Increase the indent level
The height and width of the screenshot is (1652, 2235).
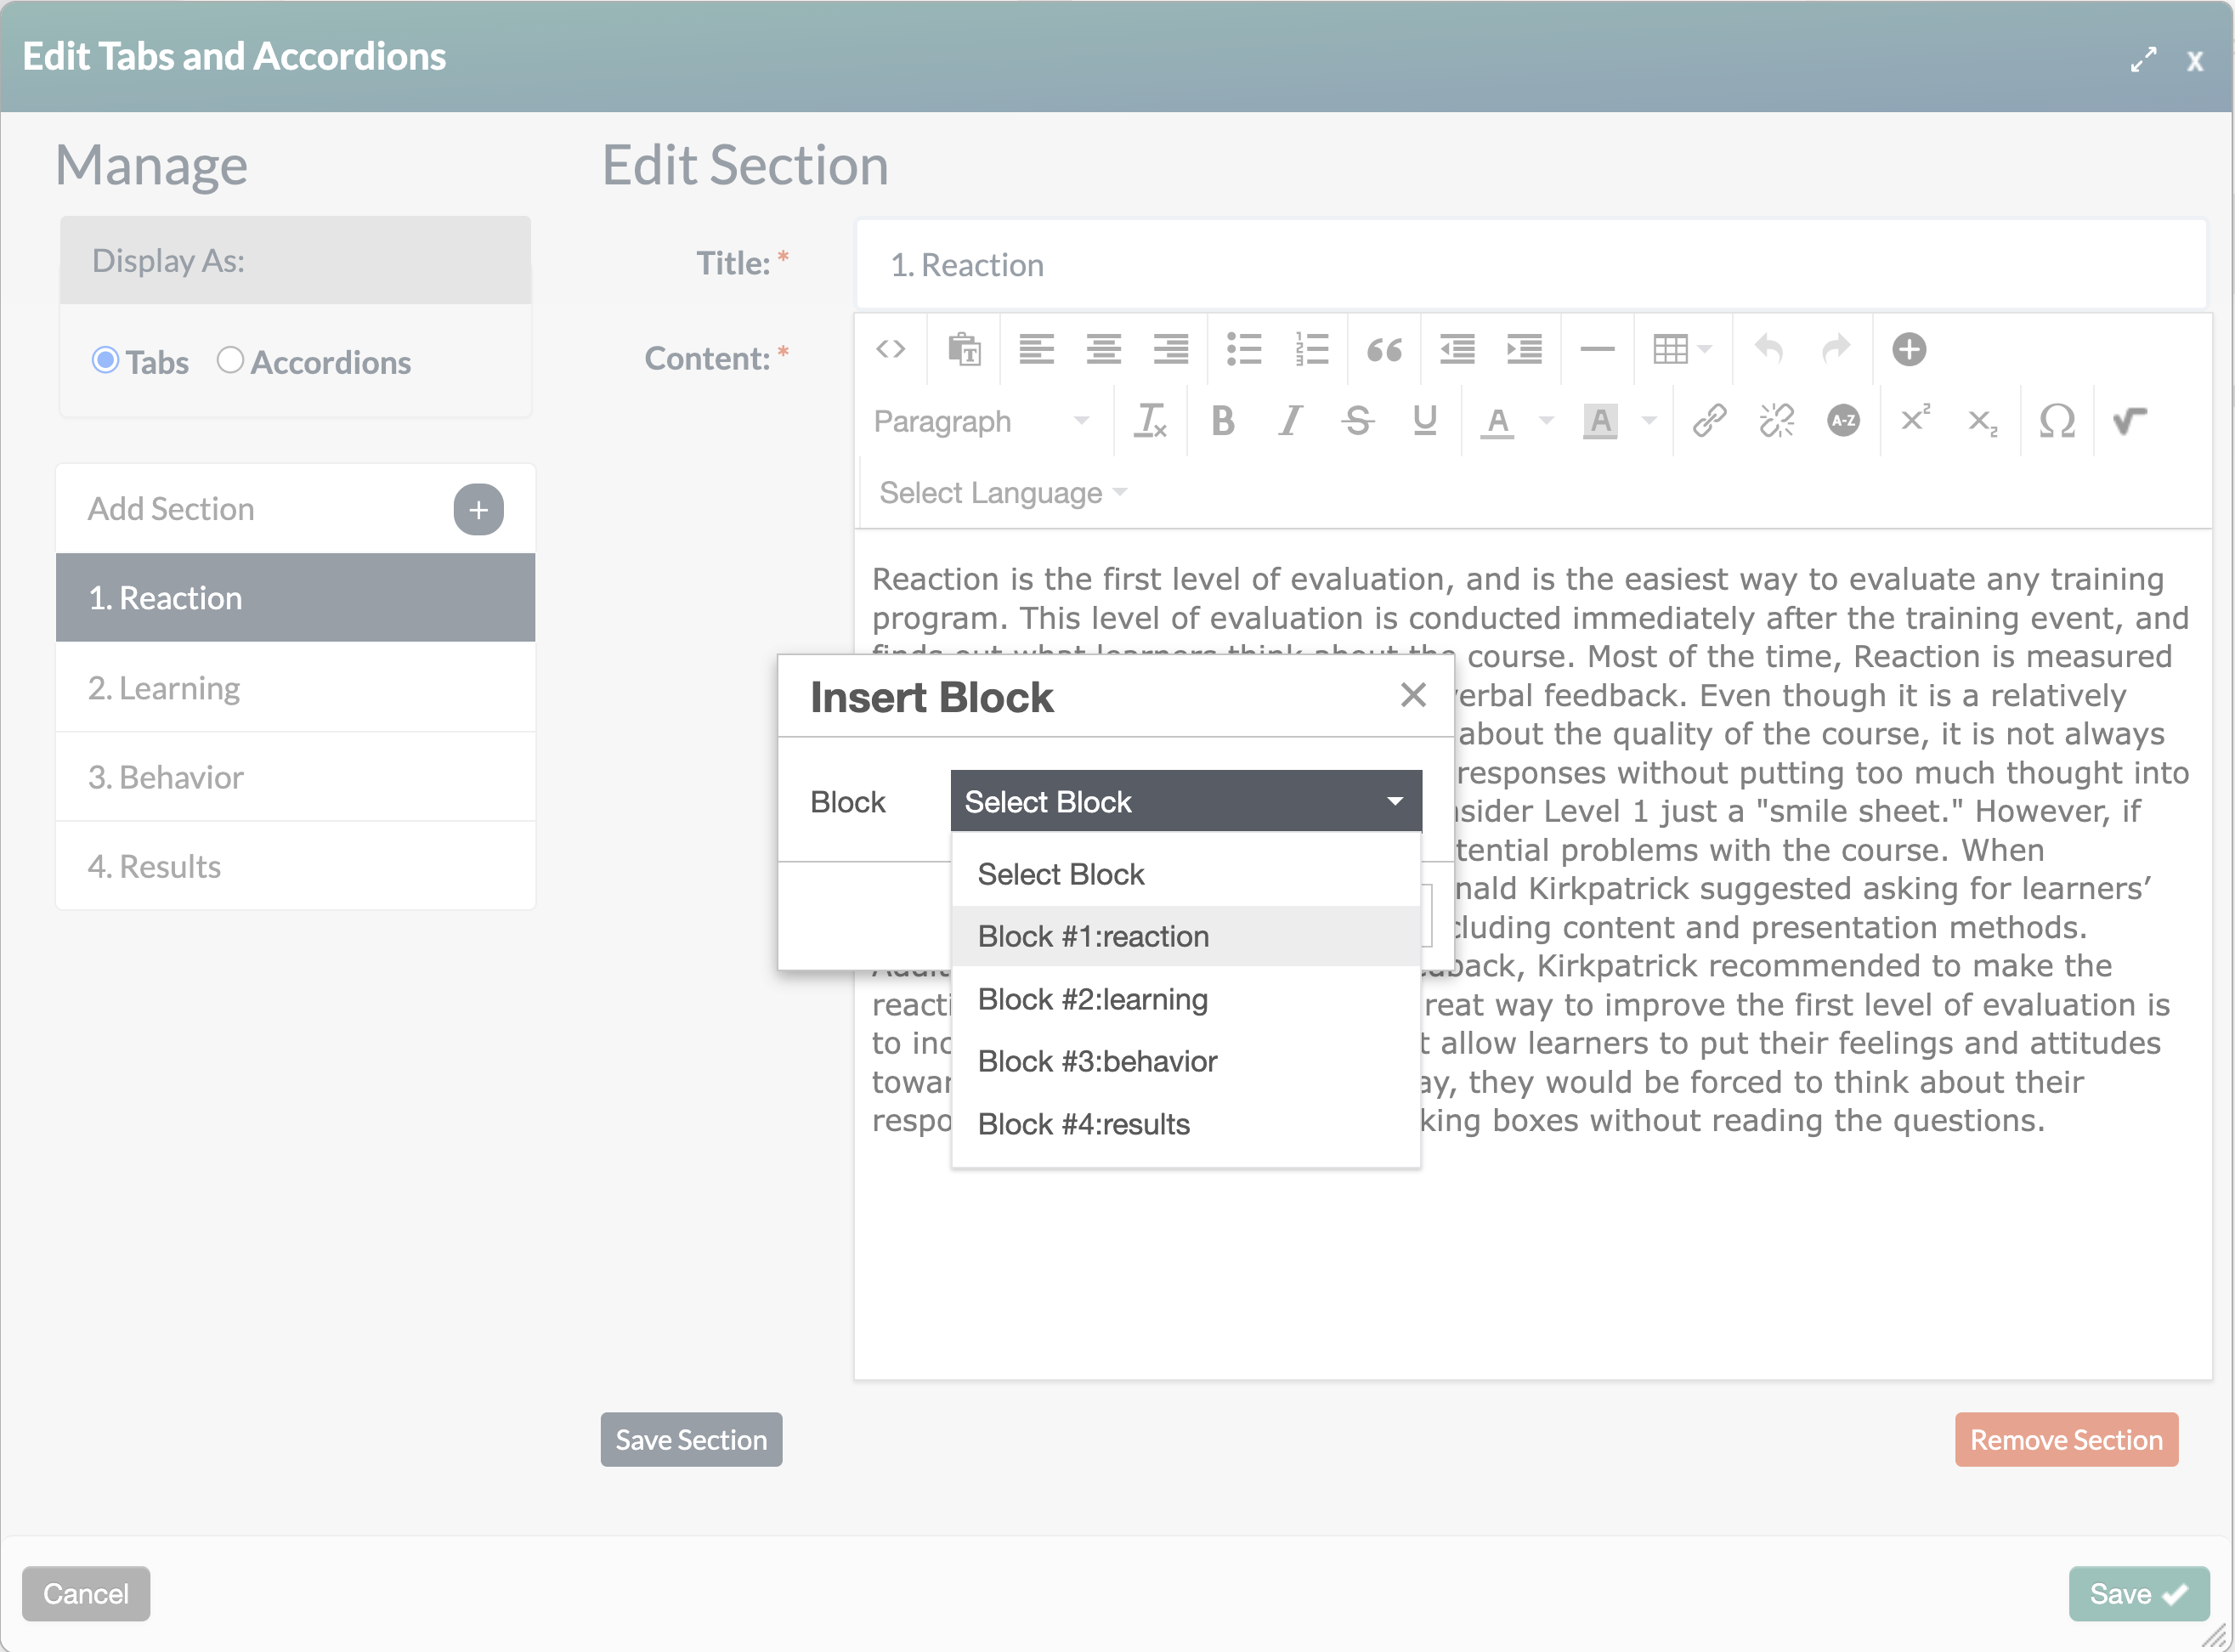1524,349
